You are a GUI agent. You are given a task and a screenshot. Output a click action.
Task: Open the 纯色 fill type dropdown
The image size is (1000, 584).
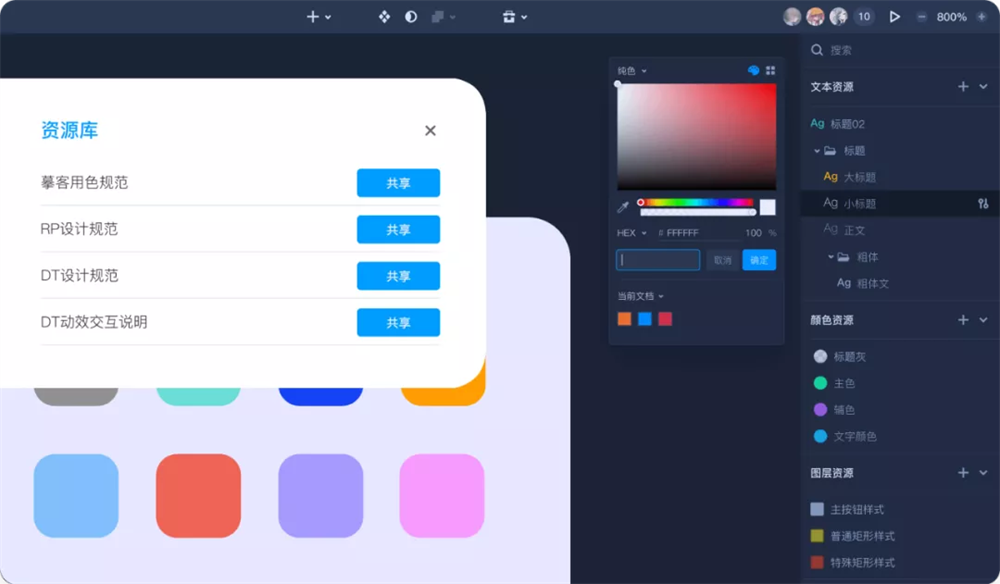631,71
